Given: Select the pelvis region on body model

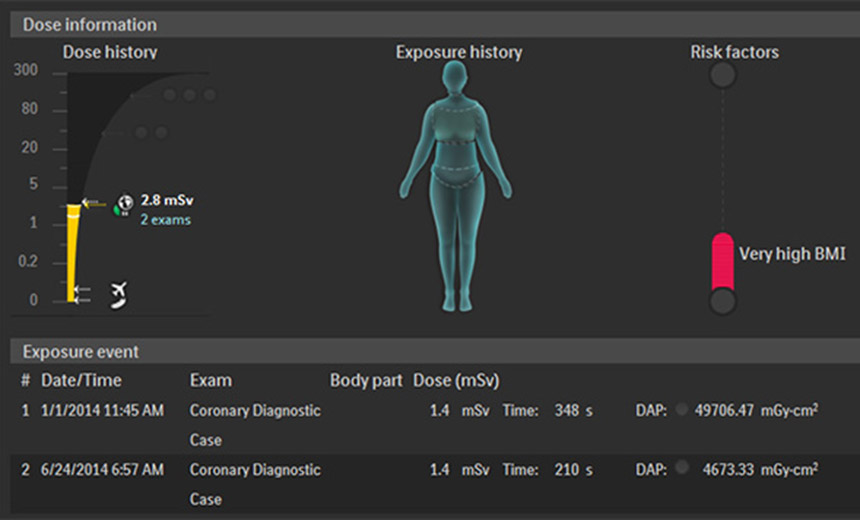Looking at the screenshot, I should (x=457, y=177).
